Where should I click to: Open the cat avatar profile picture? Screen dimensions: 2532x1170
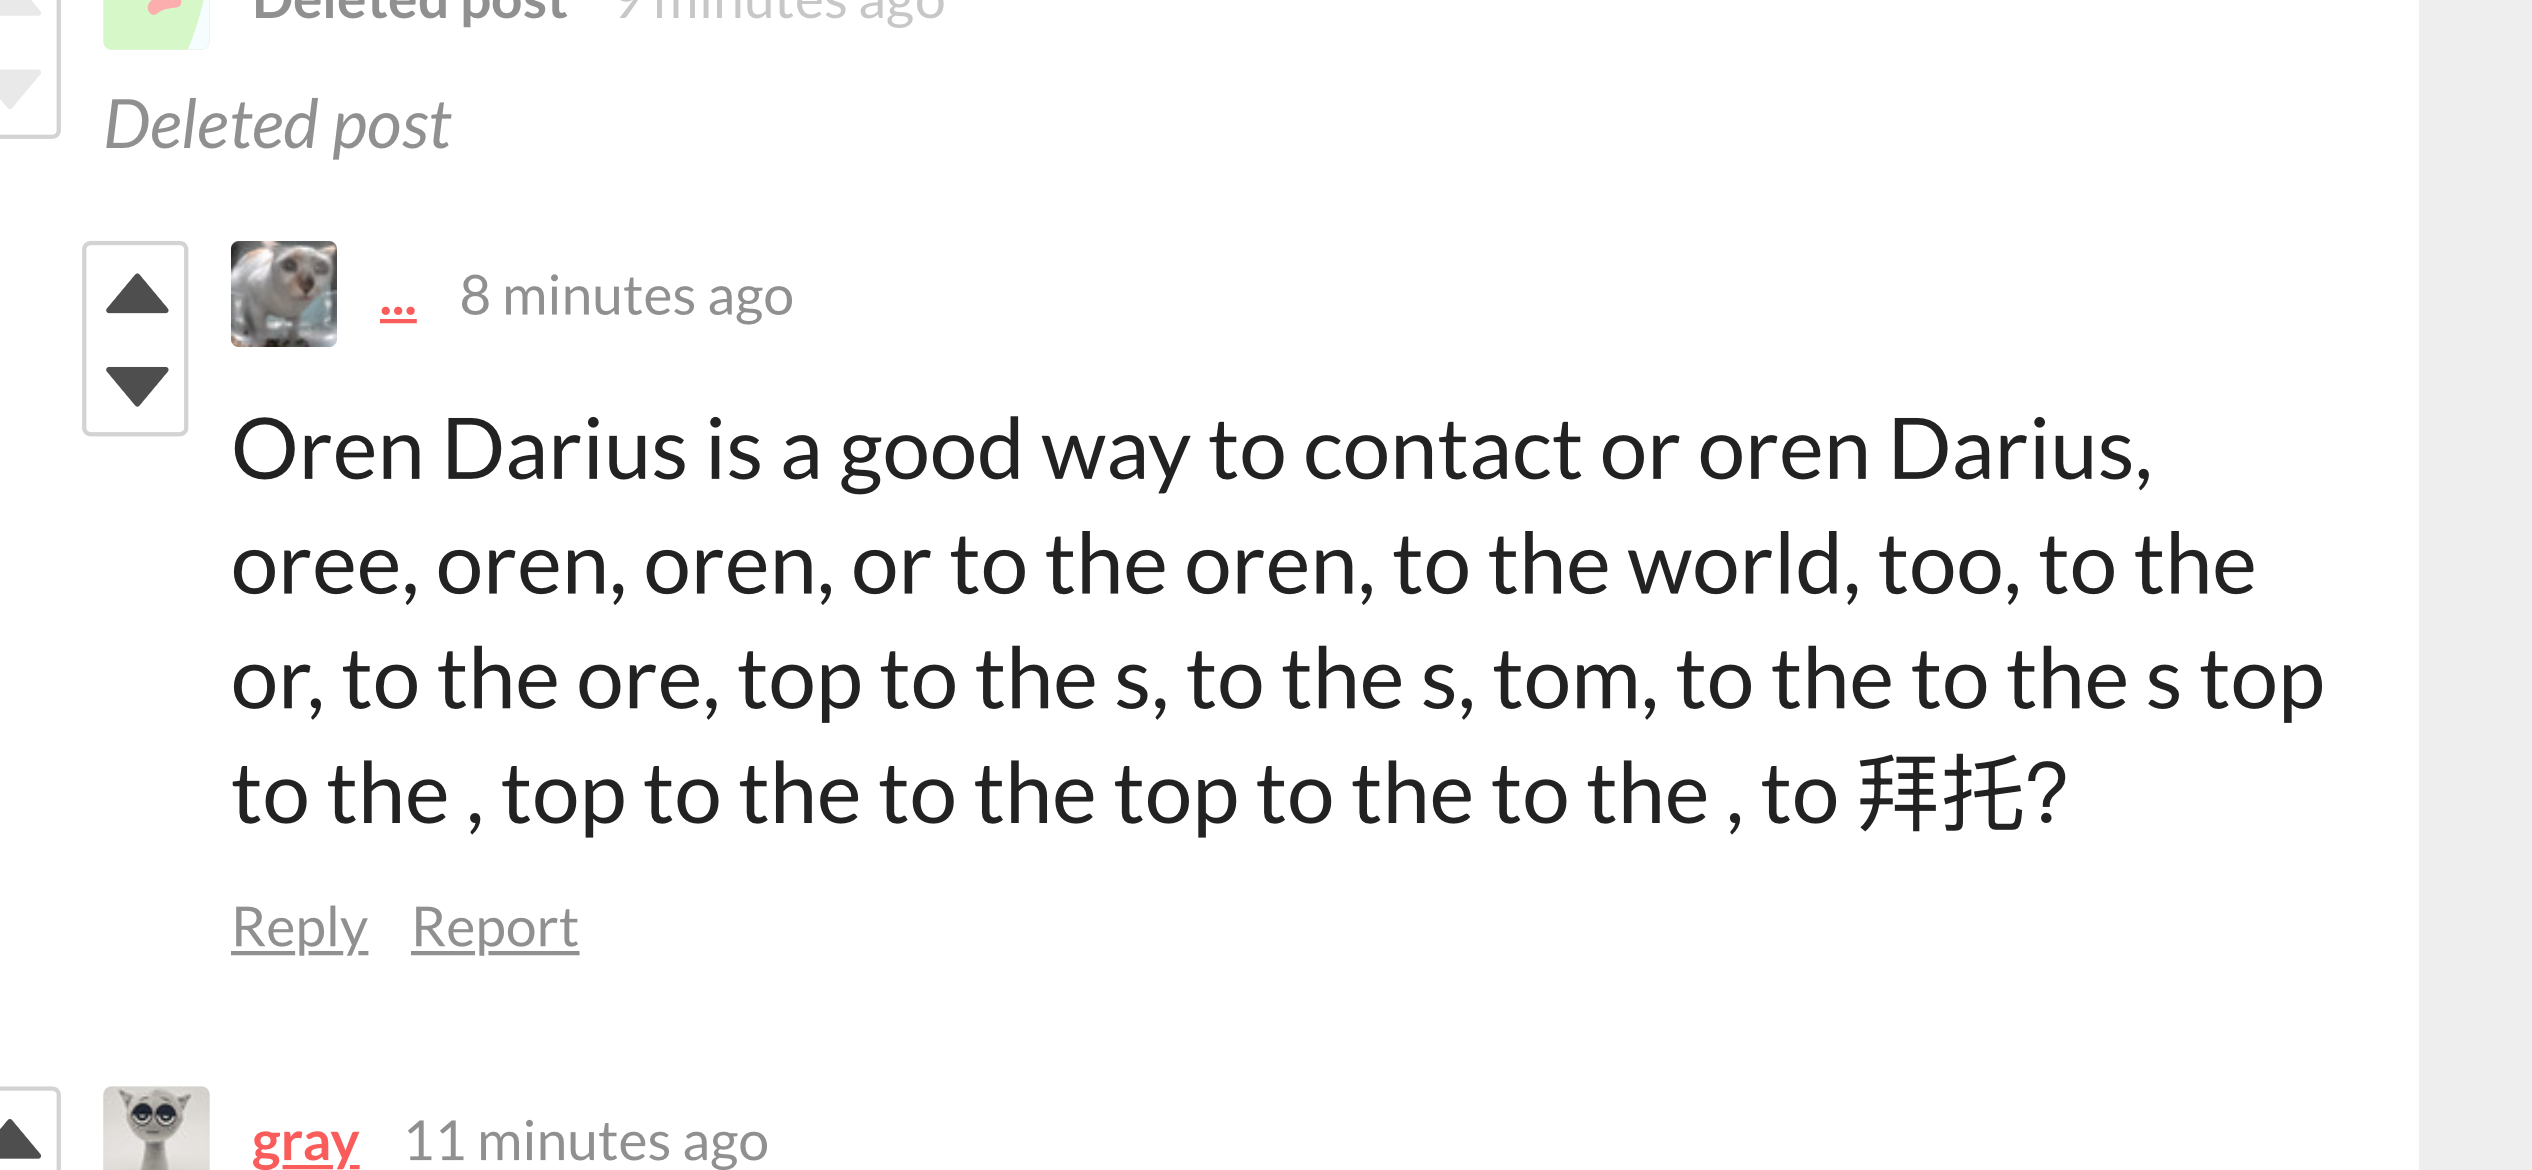click(284, 294)
